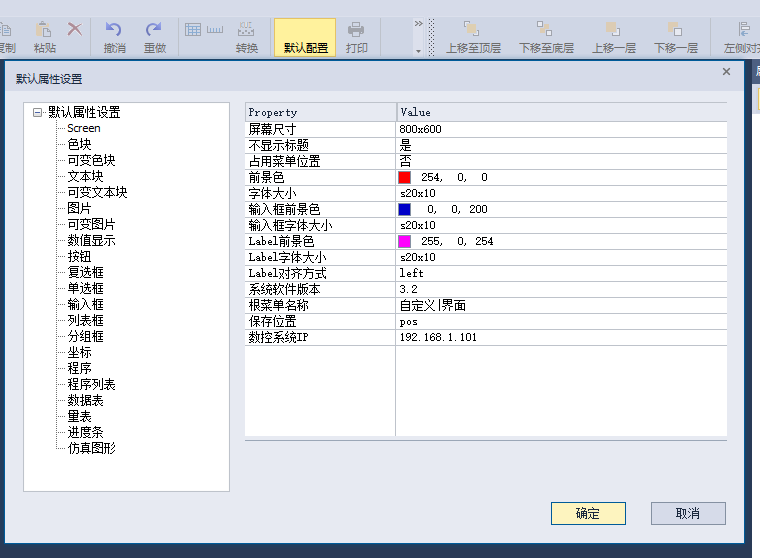
Task: Click the 转换 convert icon
Action: pyautogui.click(x=246, y=30)
